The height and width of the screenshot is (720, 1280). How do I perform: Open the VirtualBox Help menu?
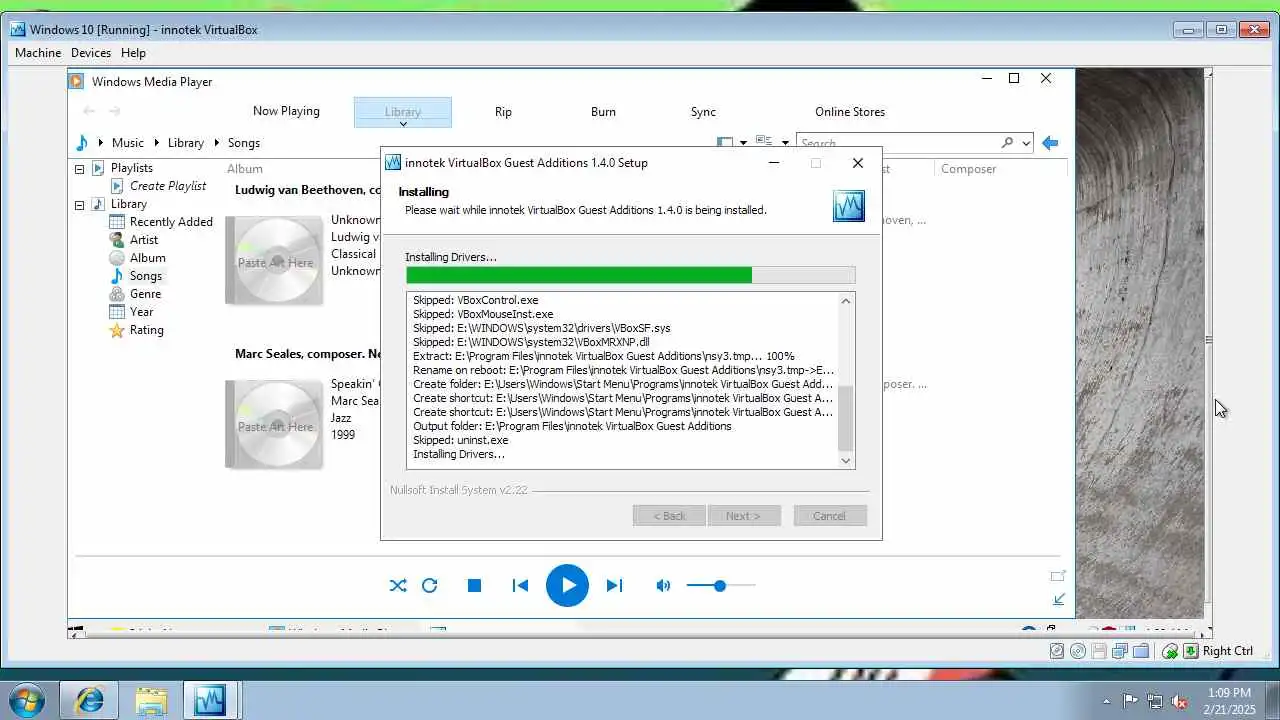(133, 53)
